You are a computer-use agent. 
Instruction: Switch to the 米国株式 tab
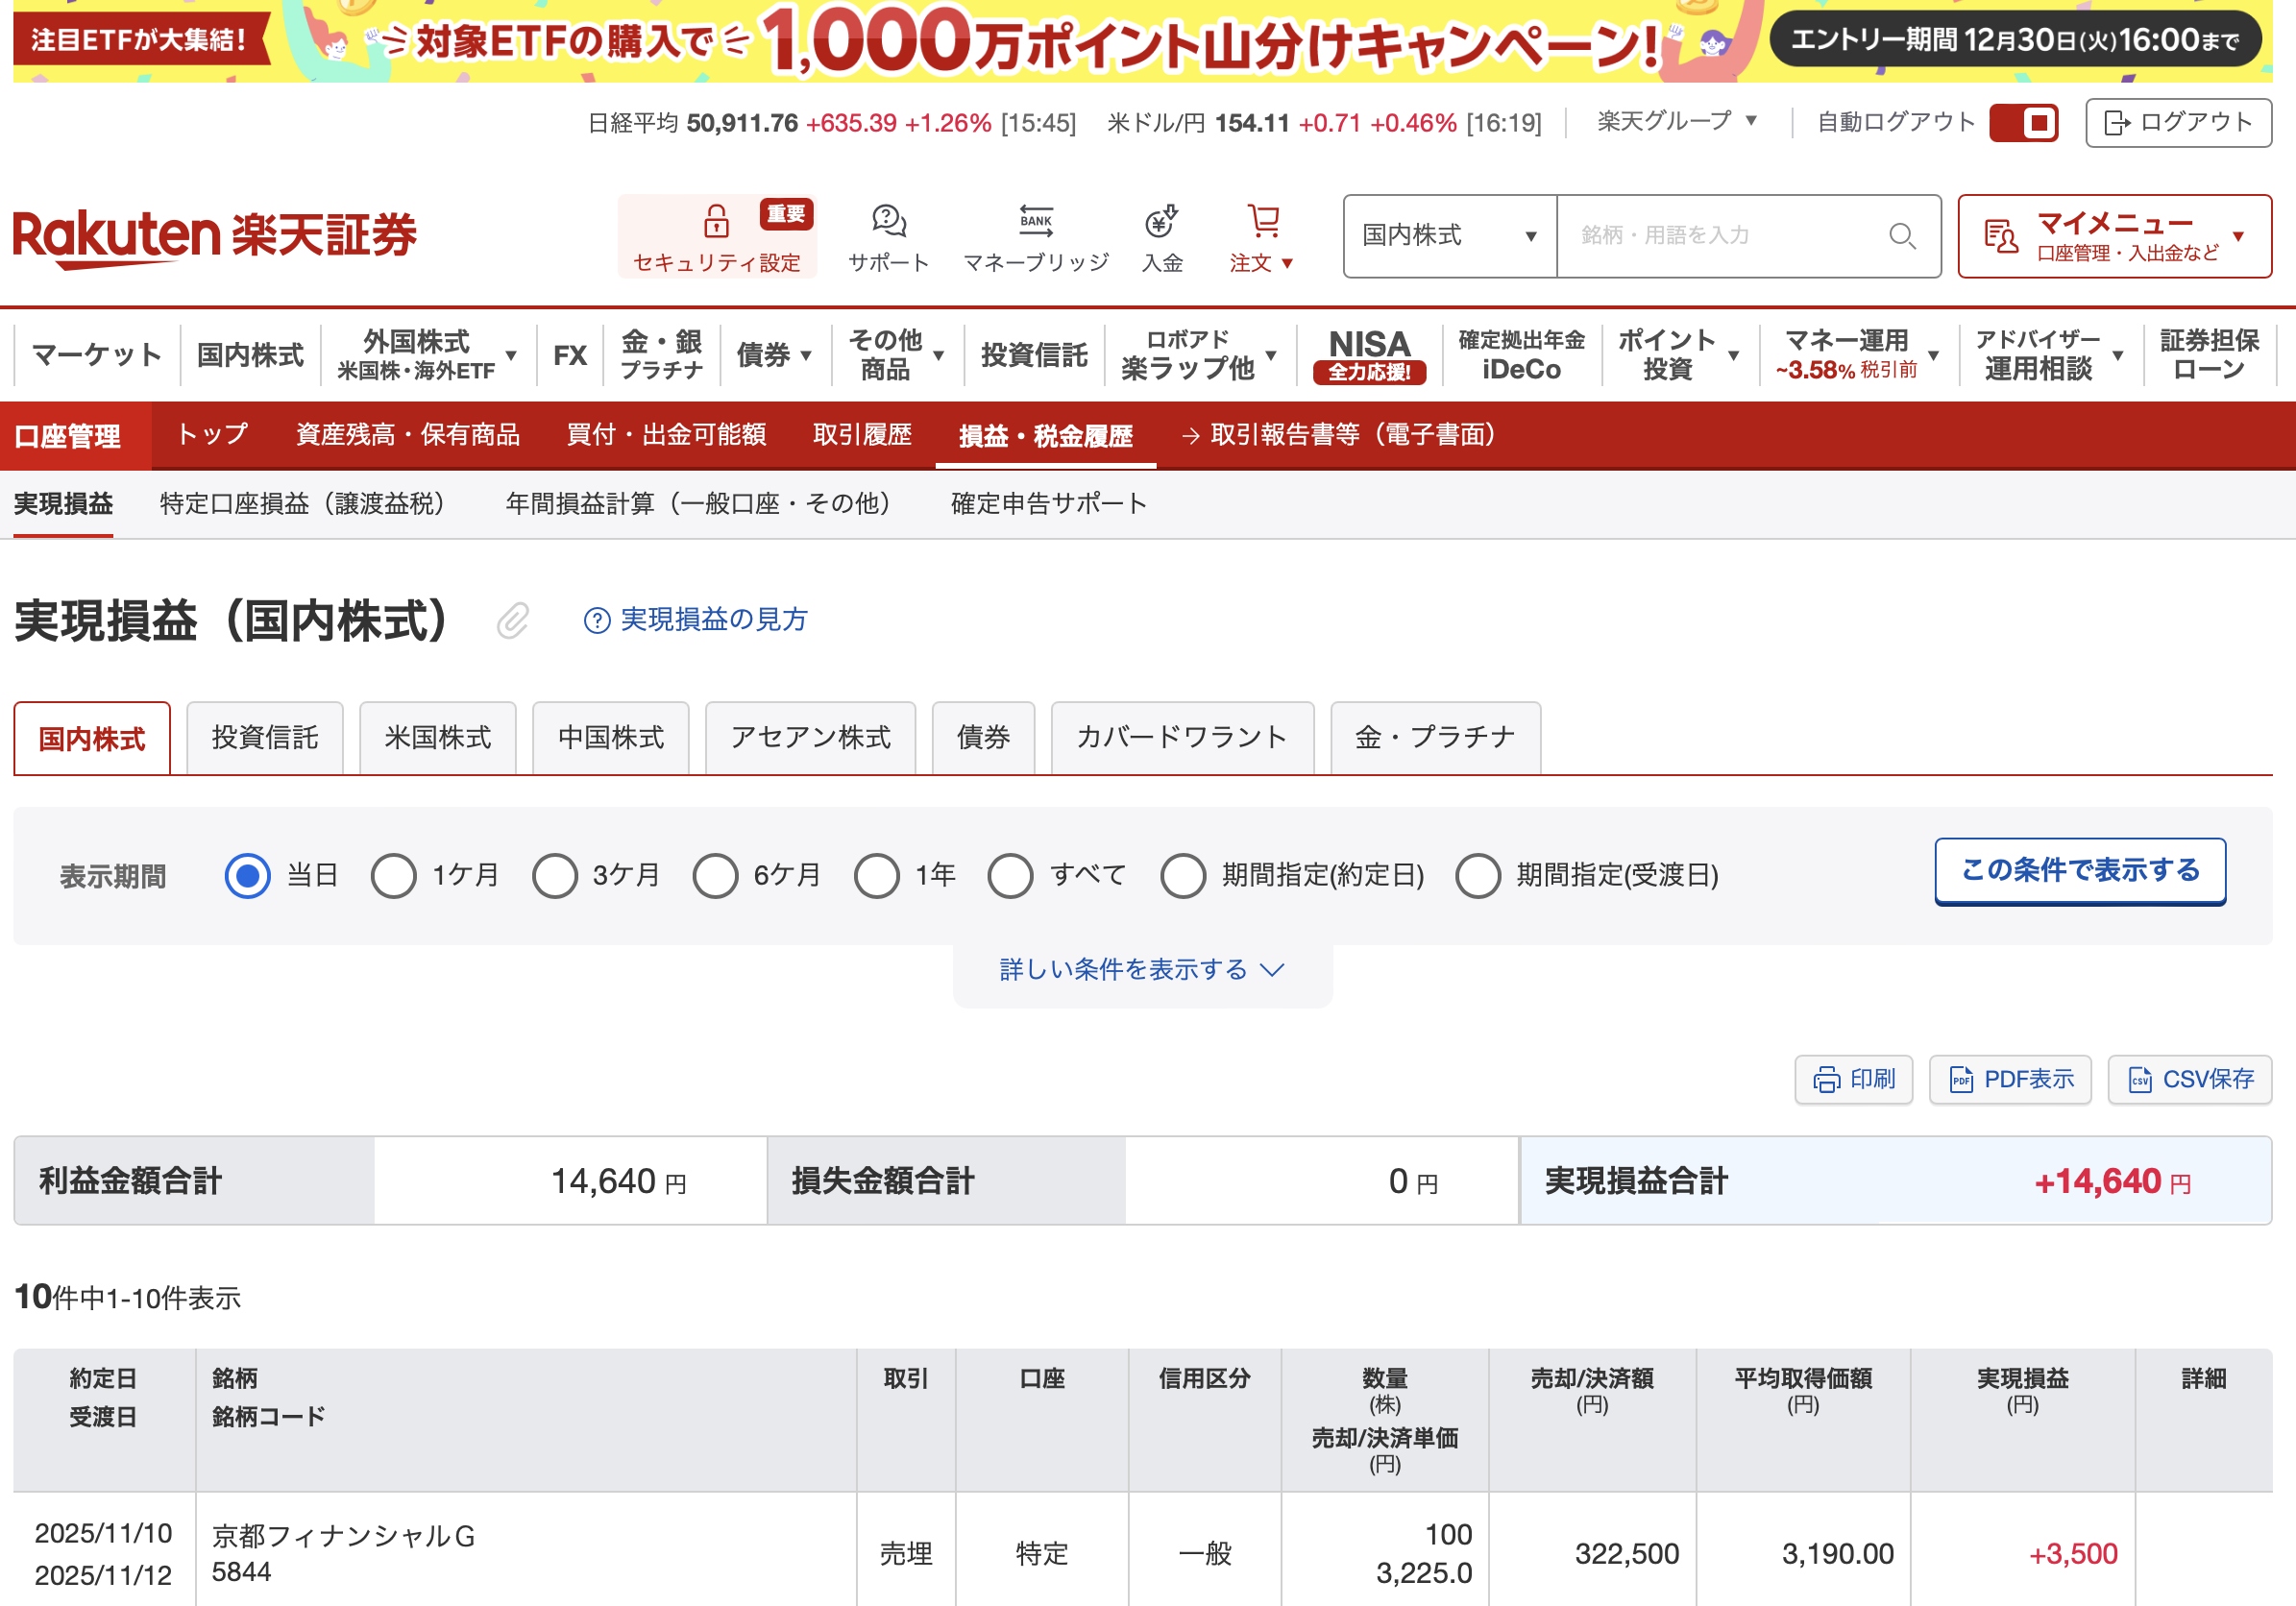[437, 738]
